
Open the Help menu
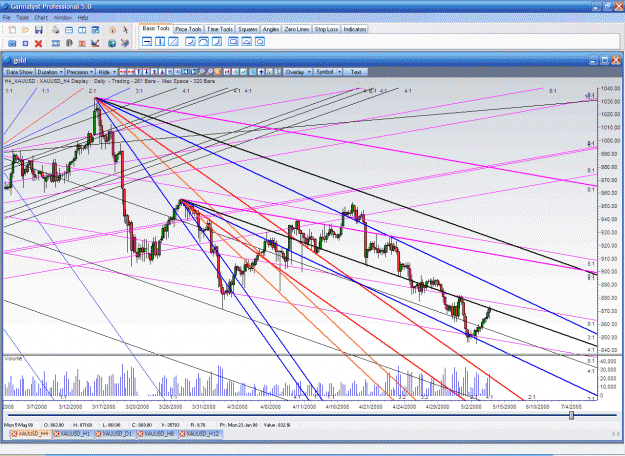(x=83, y=18)
